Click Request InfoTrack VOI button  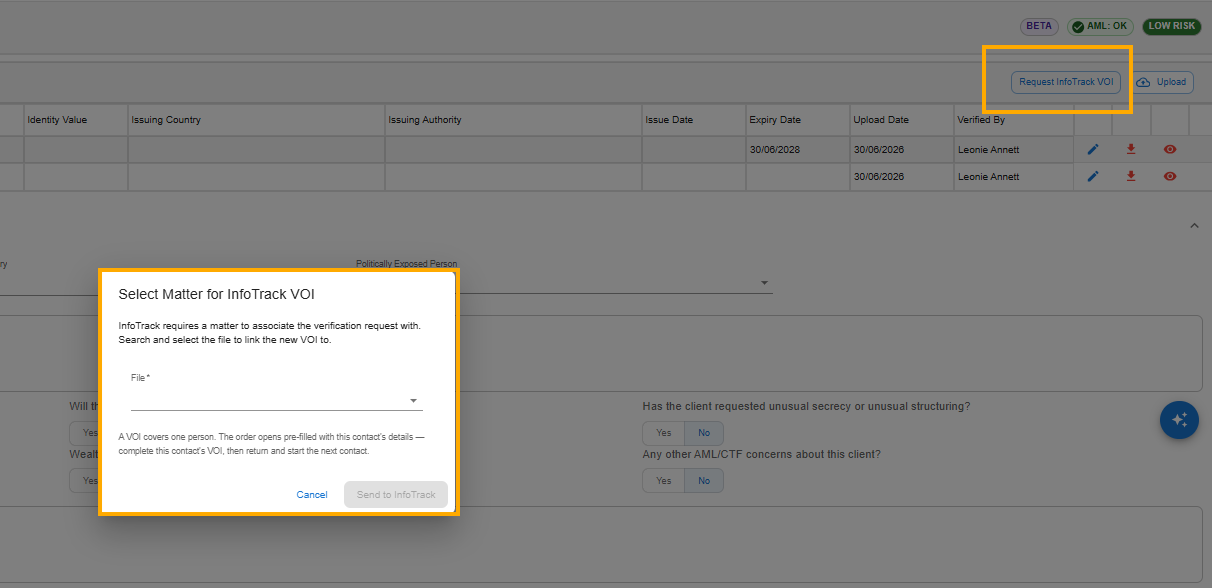click(1066, 82)
